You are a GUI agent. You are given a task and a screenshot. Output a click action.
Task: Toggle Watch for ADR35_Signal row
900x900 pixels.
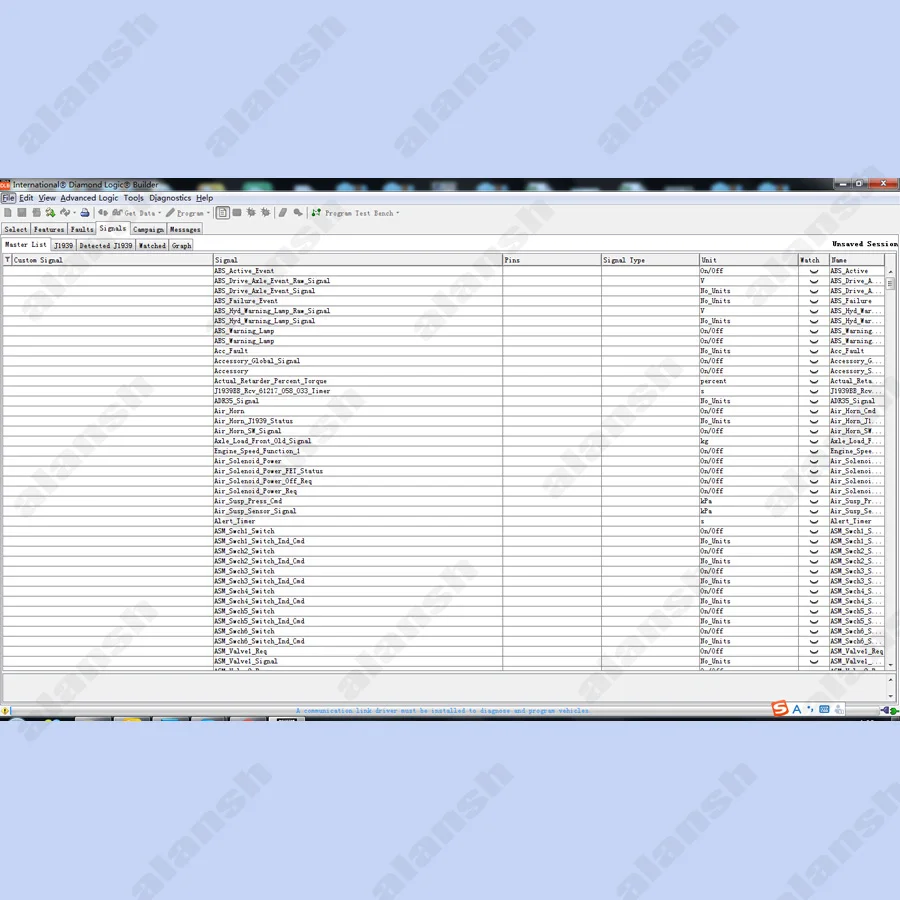click(x=814, y=401)
